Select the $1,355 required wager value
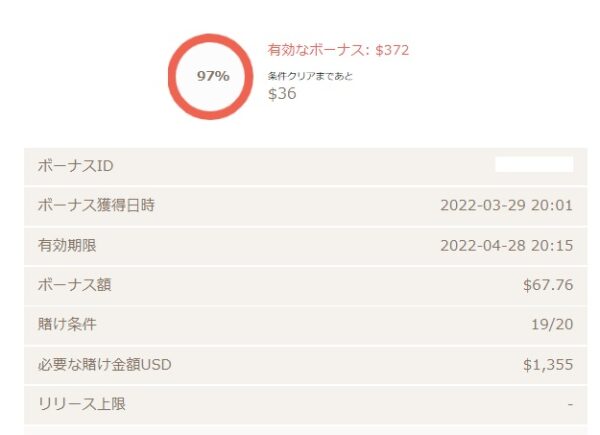Screen dimensions: 600x435 (548, 365)
